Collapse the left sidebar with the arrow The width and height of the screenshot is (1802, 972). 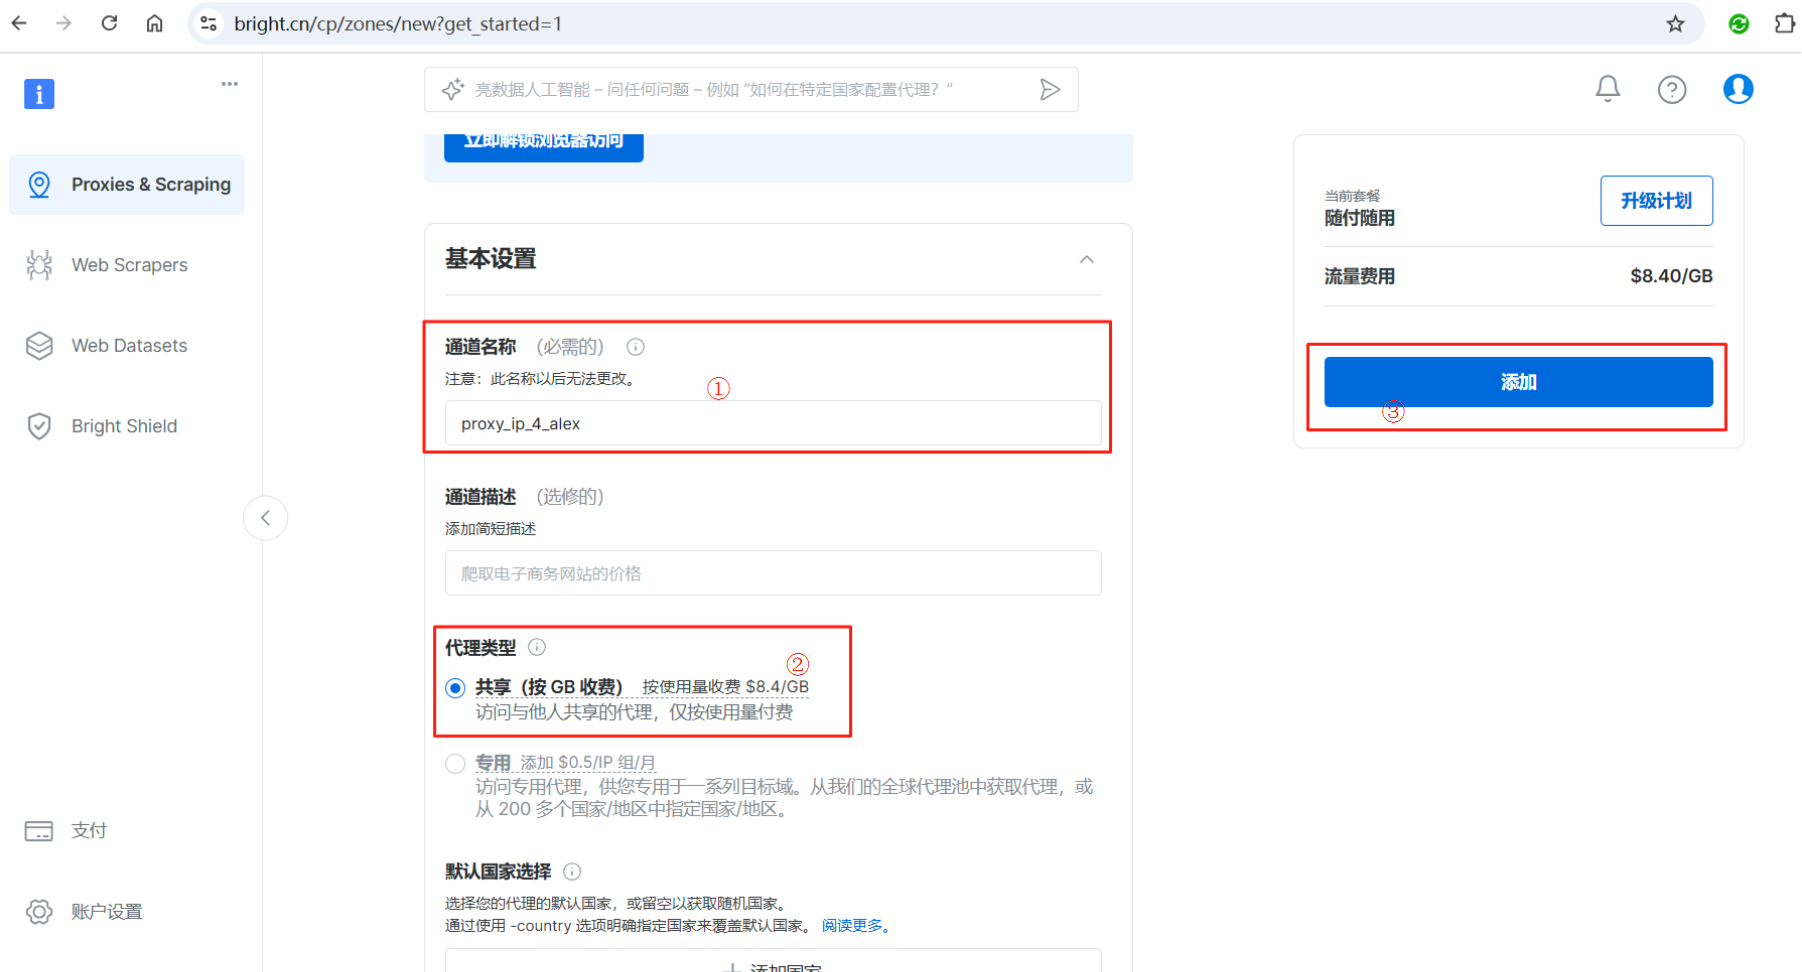click(265, 518)
